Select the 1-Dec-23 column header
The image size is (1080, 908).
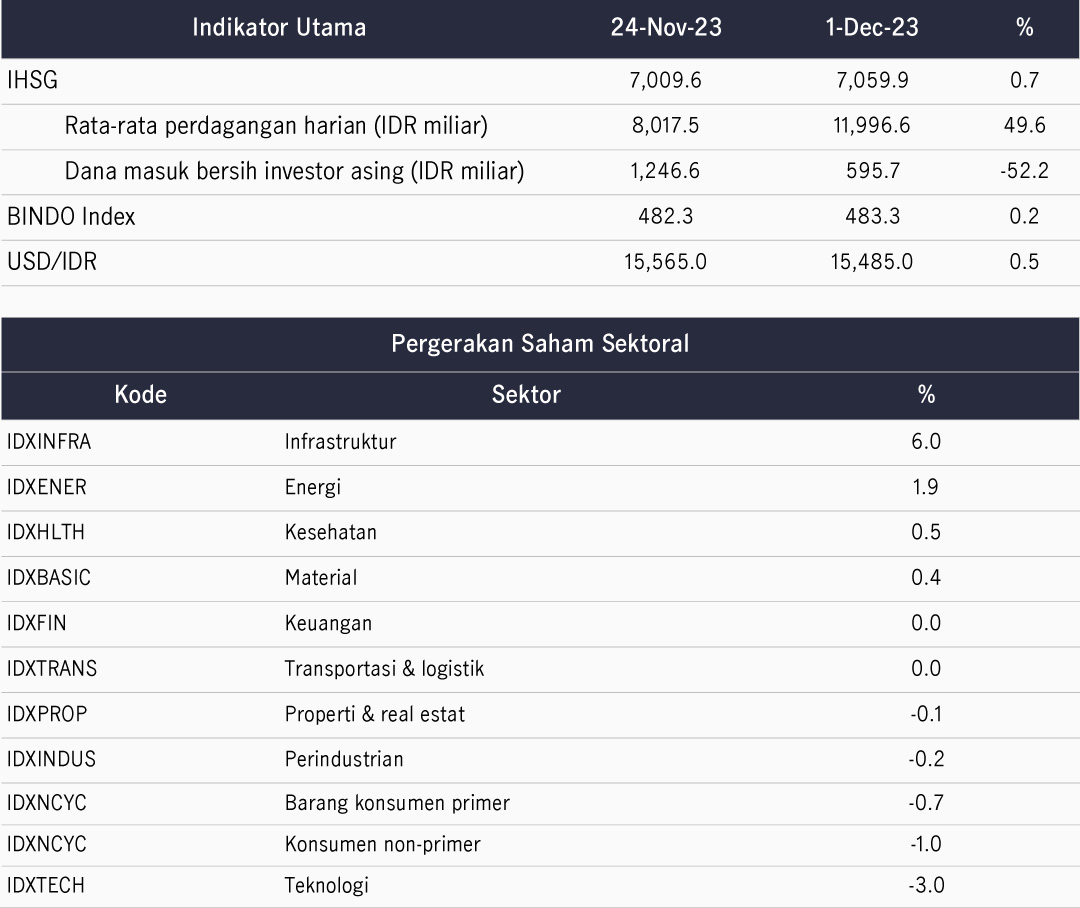[x=872, y=28]
